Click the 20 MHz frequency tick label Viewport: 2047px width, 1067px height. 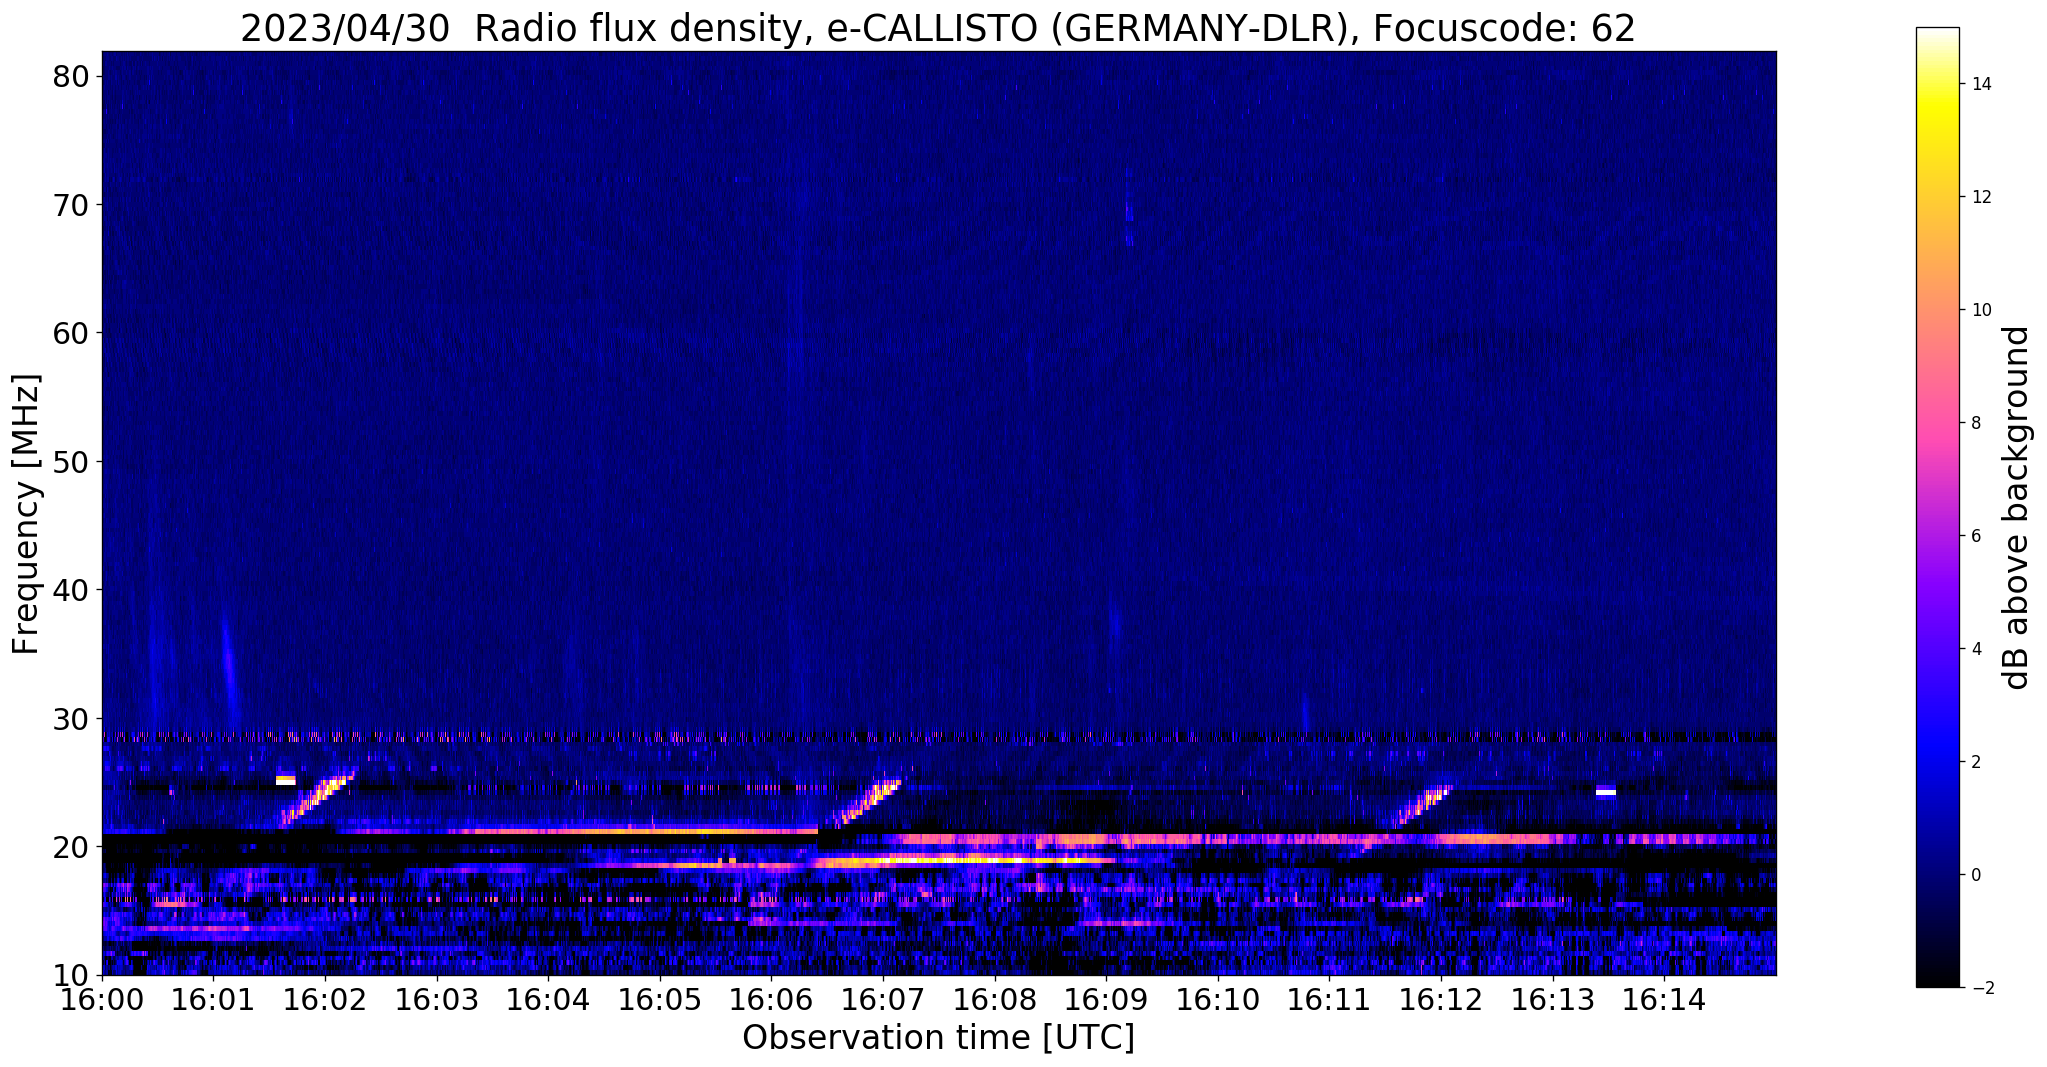(71, 847)
